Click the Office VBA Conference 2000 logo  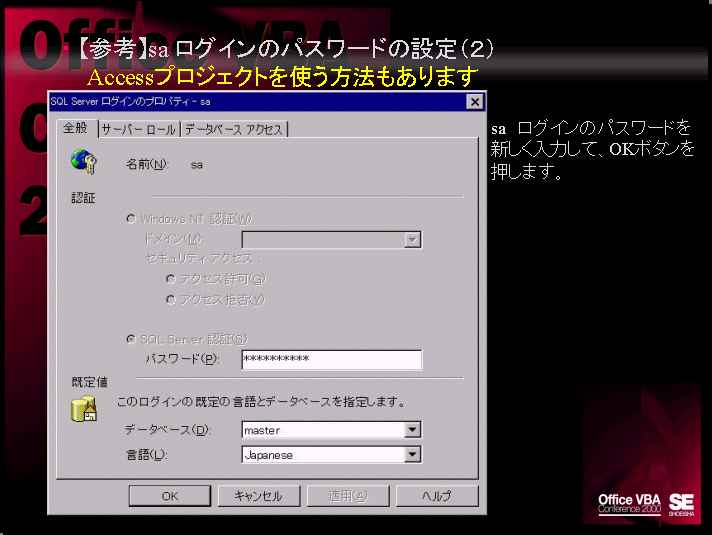[629, 504]
